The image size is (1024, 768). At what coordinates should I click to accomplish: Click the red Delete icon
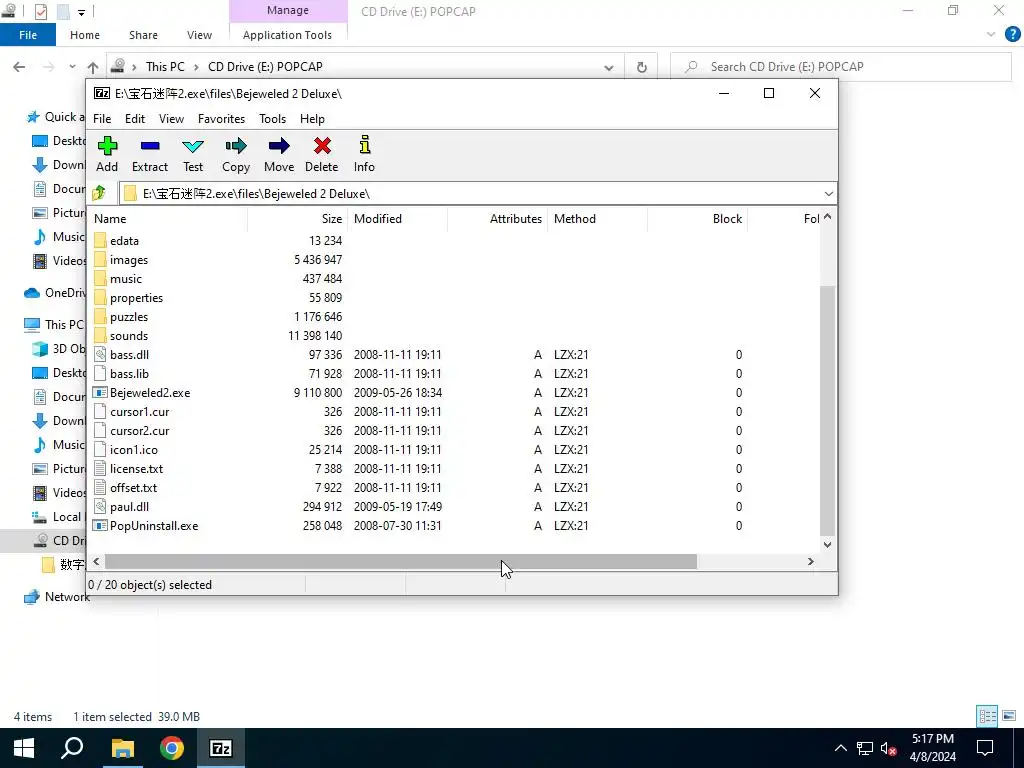(x=322, y=155)
